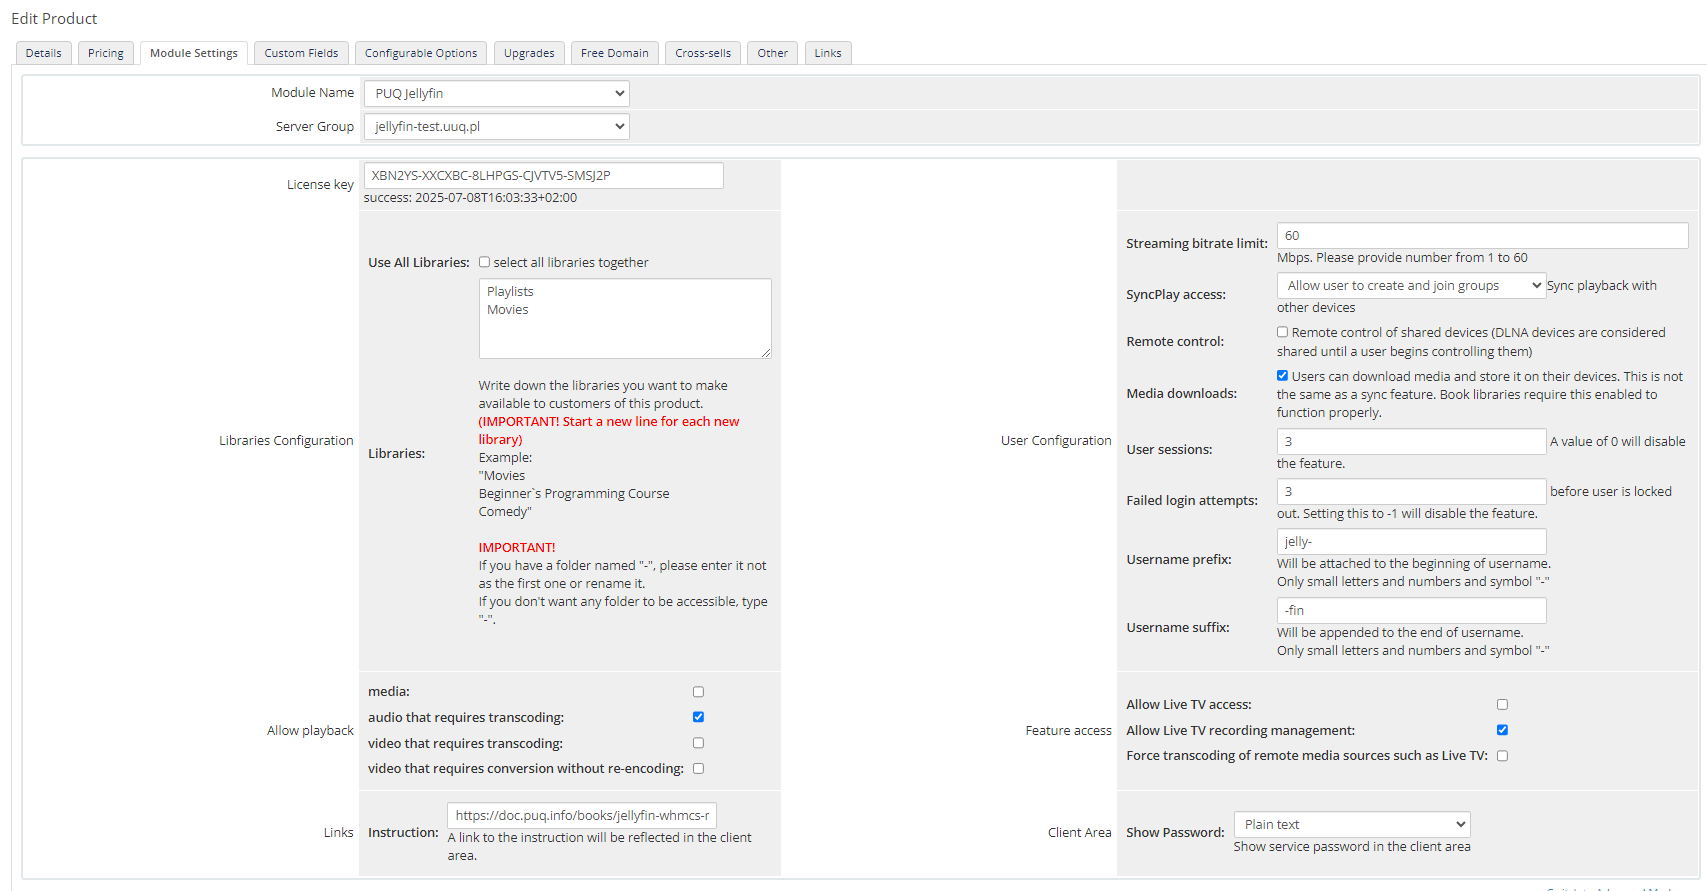Click the Failed login attempts field
The image size is (1707, 891).
point(1411,491)
